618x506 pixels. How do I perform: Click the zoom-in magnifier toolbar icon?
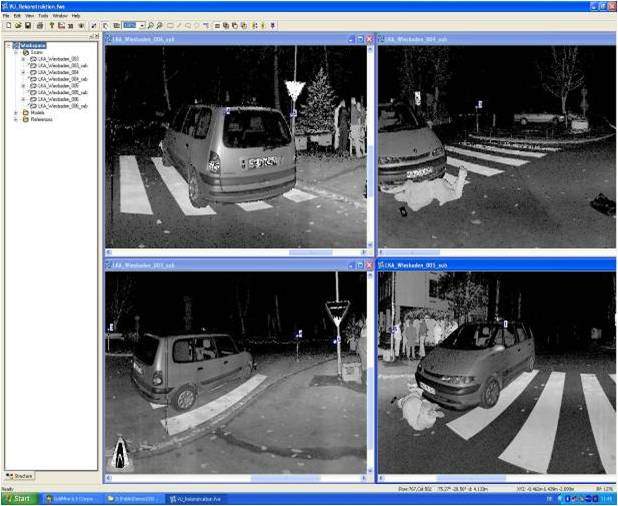pyautogui.click(x=150, y=25)
